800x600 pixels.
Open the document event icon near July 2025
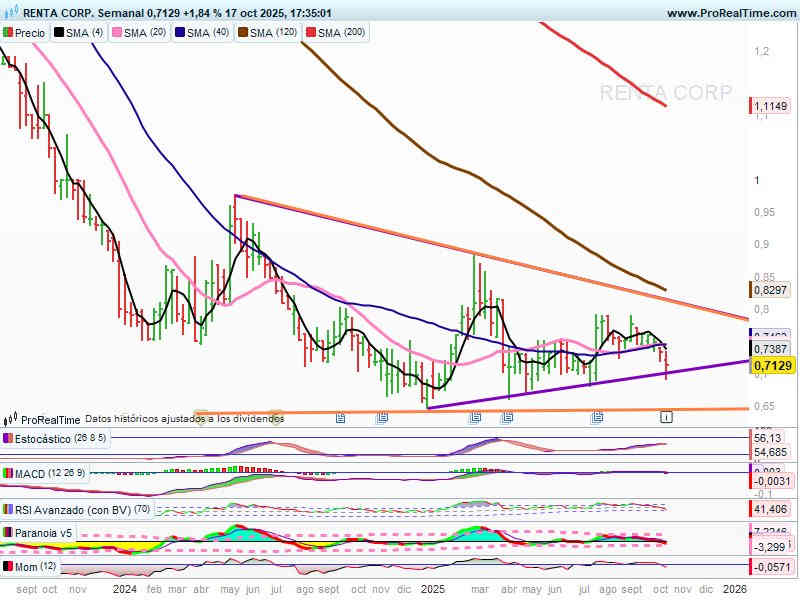pyautogui.click(x=596, y=416)
